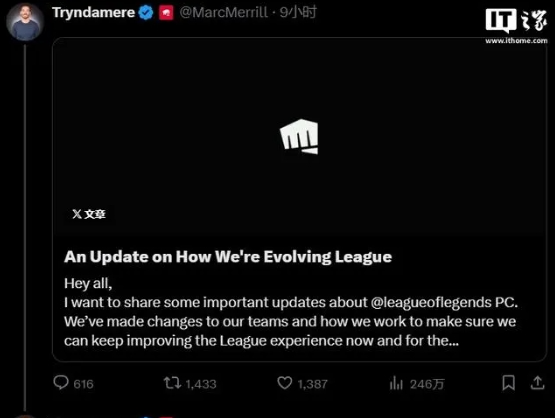
Task: Open 'An Update on How We're Evolving League' title
Action: point(228,257)
